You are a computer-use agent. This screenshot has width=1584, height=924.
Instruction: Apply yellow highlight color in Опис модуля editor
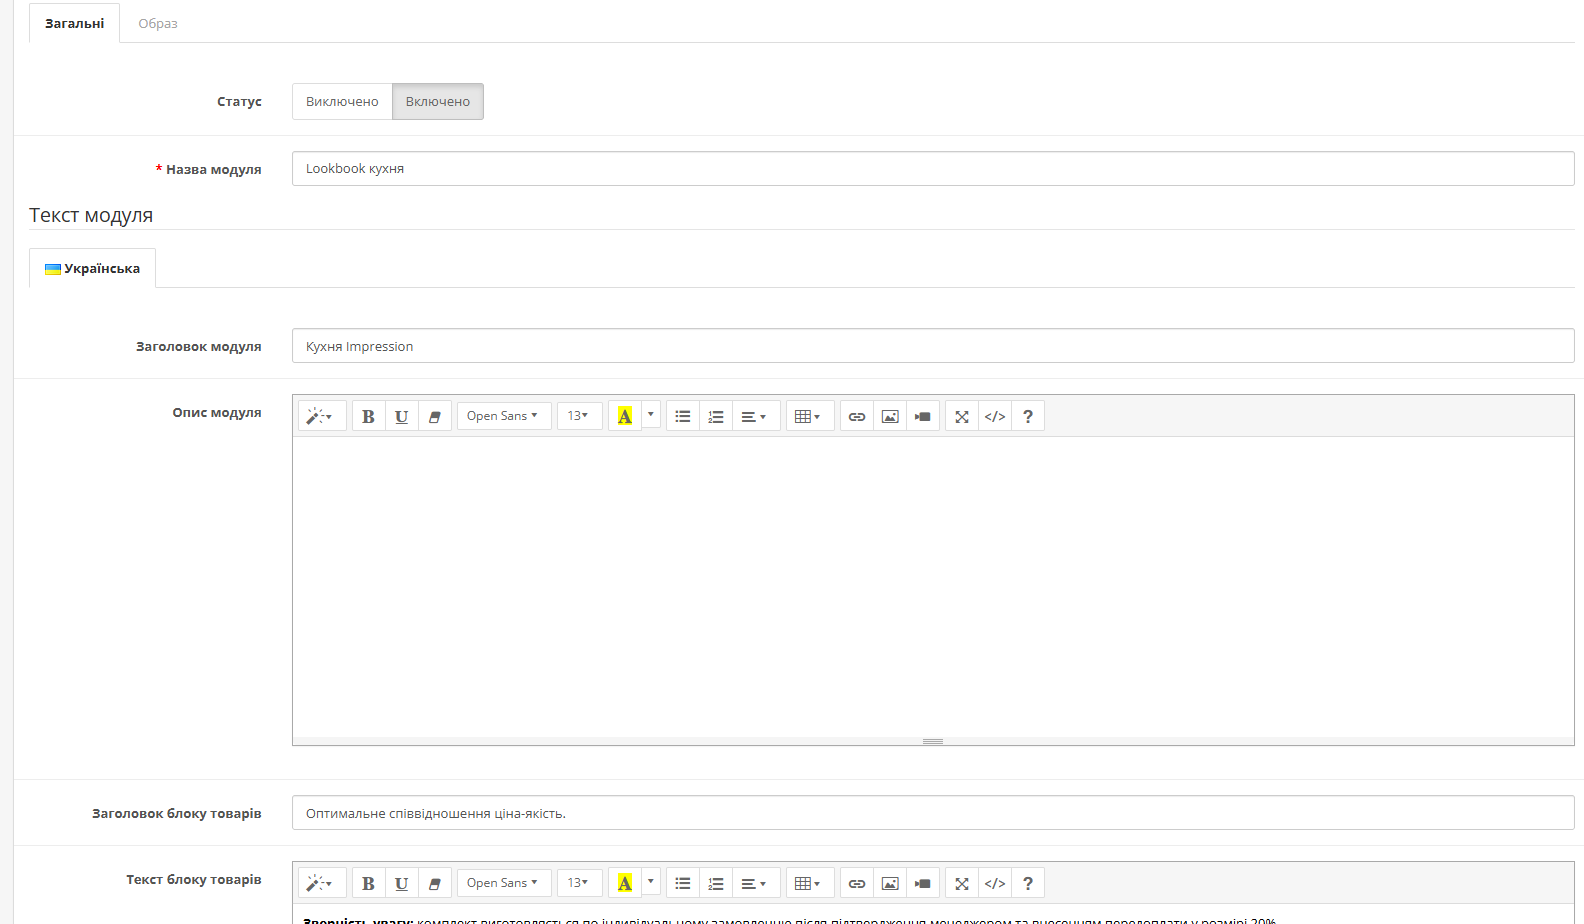point(625,416)
